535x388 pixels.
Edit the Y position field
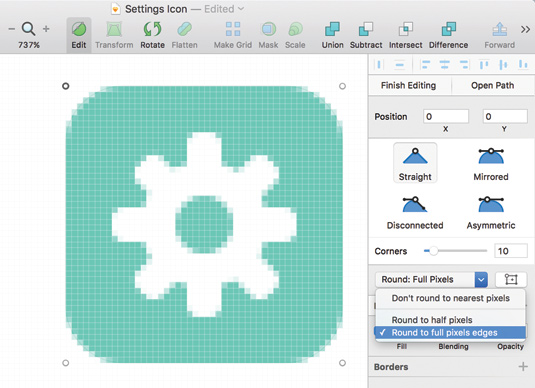[505, 116]
